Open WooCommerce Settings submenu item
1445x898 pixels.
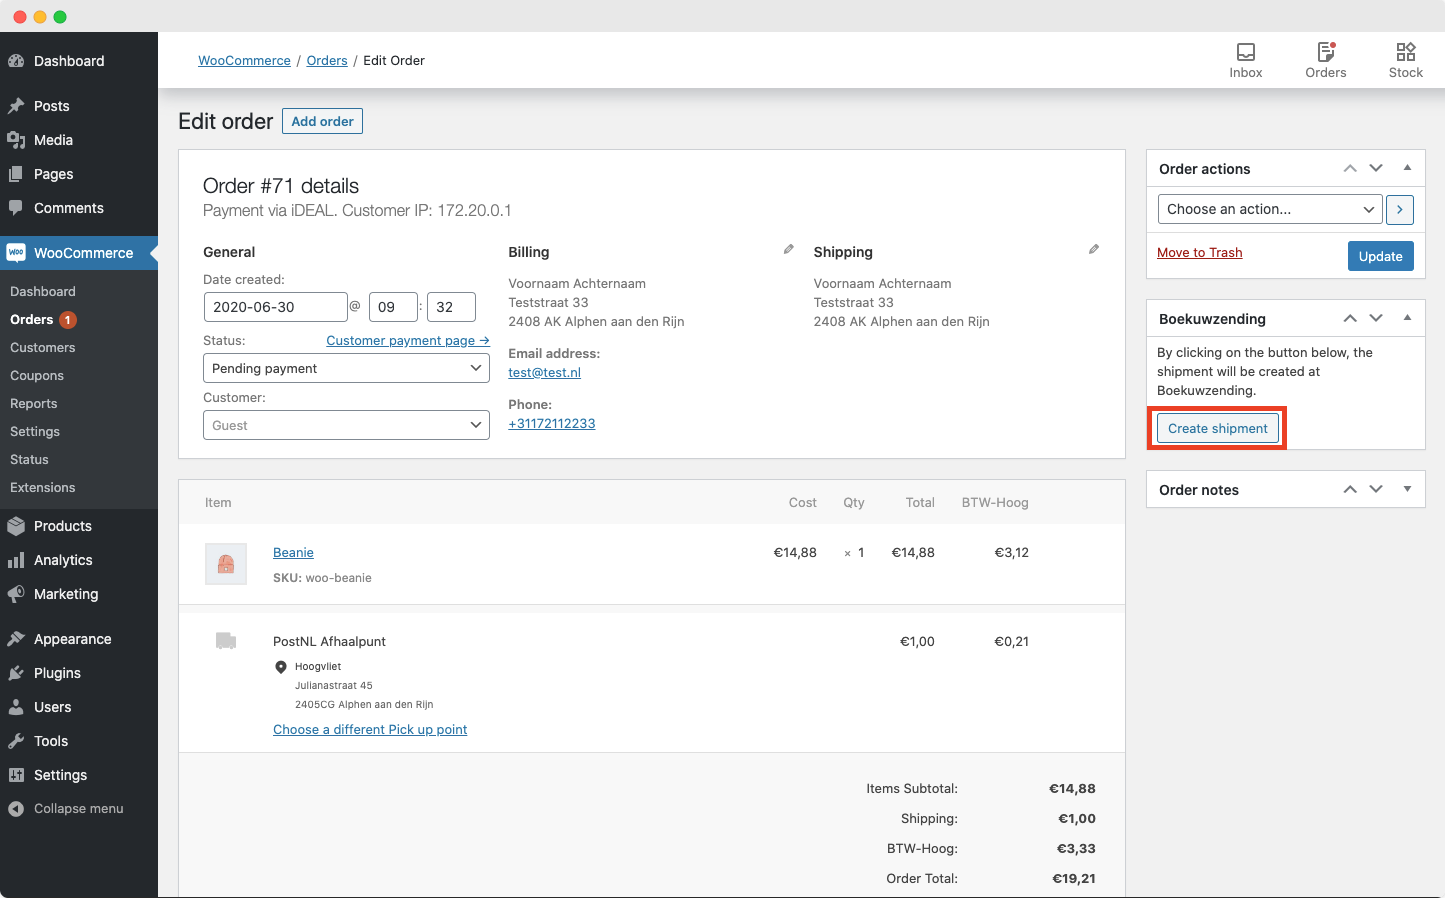[35, 432]
